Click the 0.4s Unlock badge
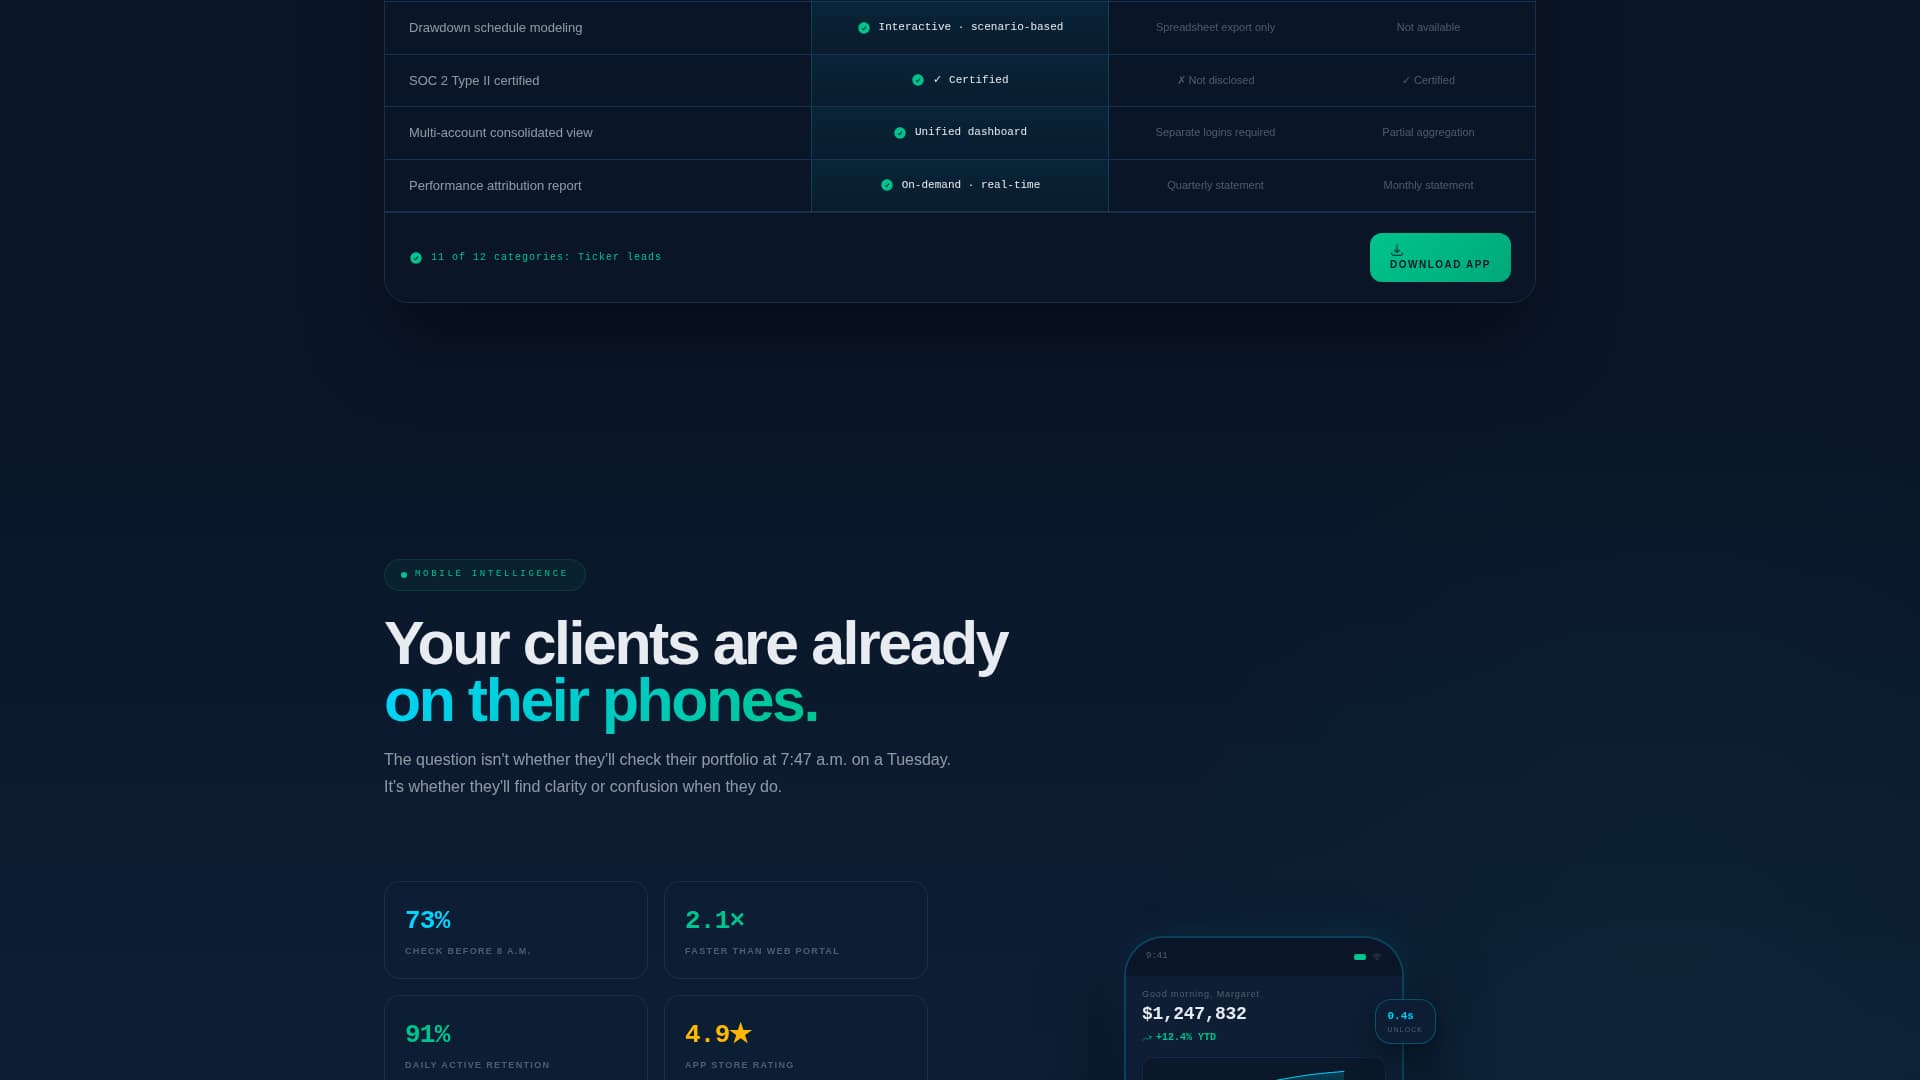Viewport: 1920px width, 1080px height. [x=1405, y=1021]
